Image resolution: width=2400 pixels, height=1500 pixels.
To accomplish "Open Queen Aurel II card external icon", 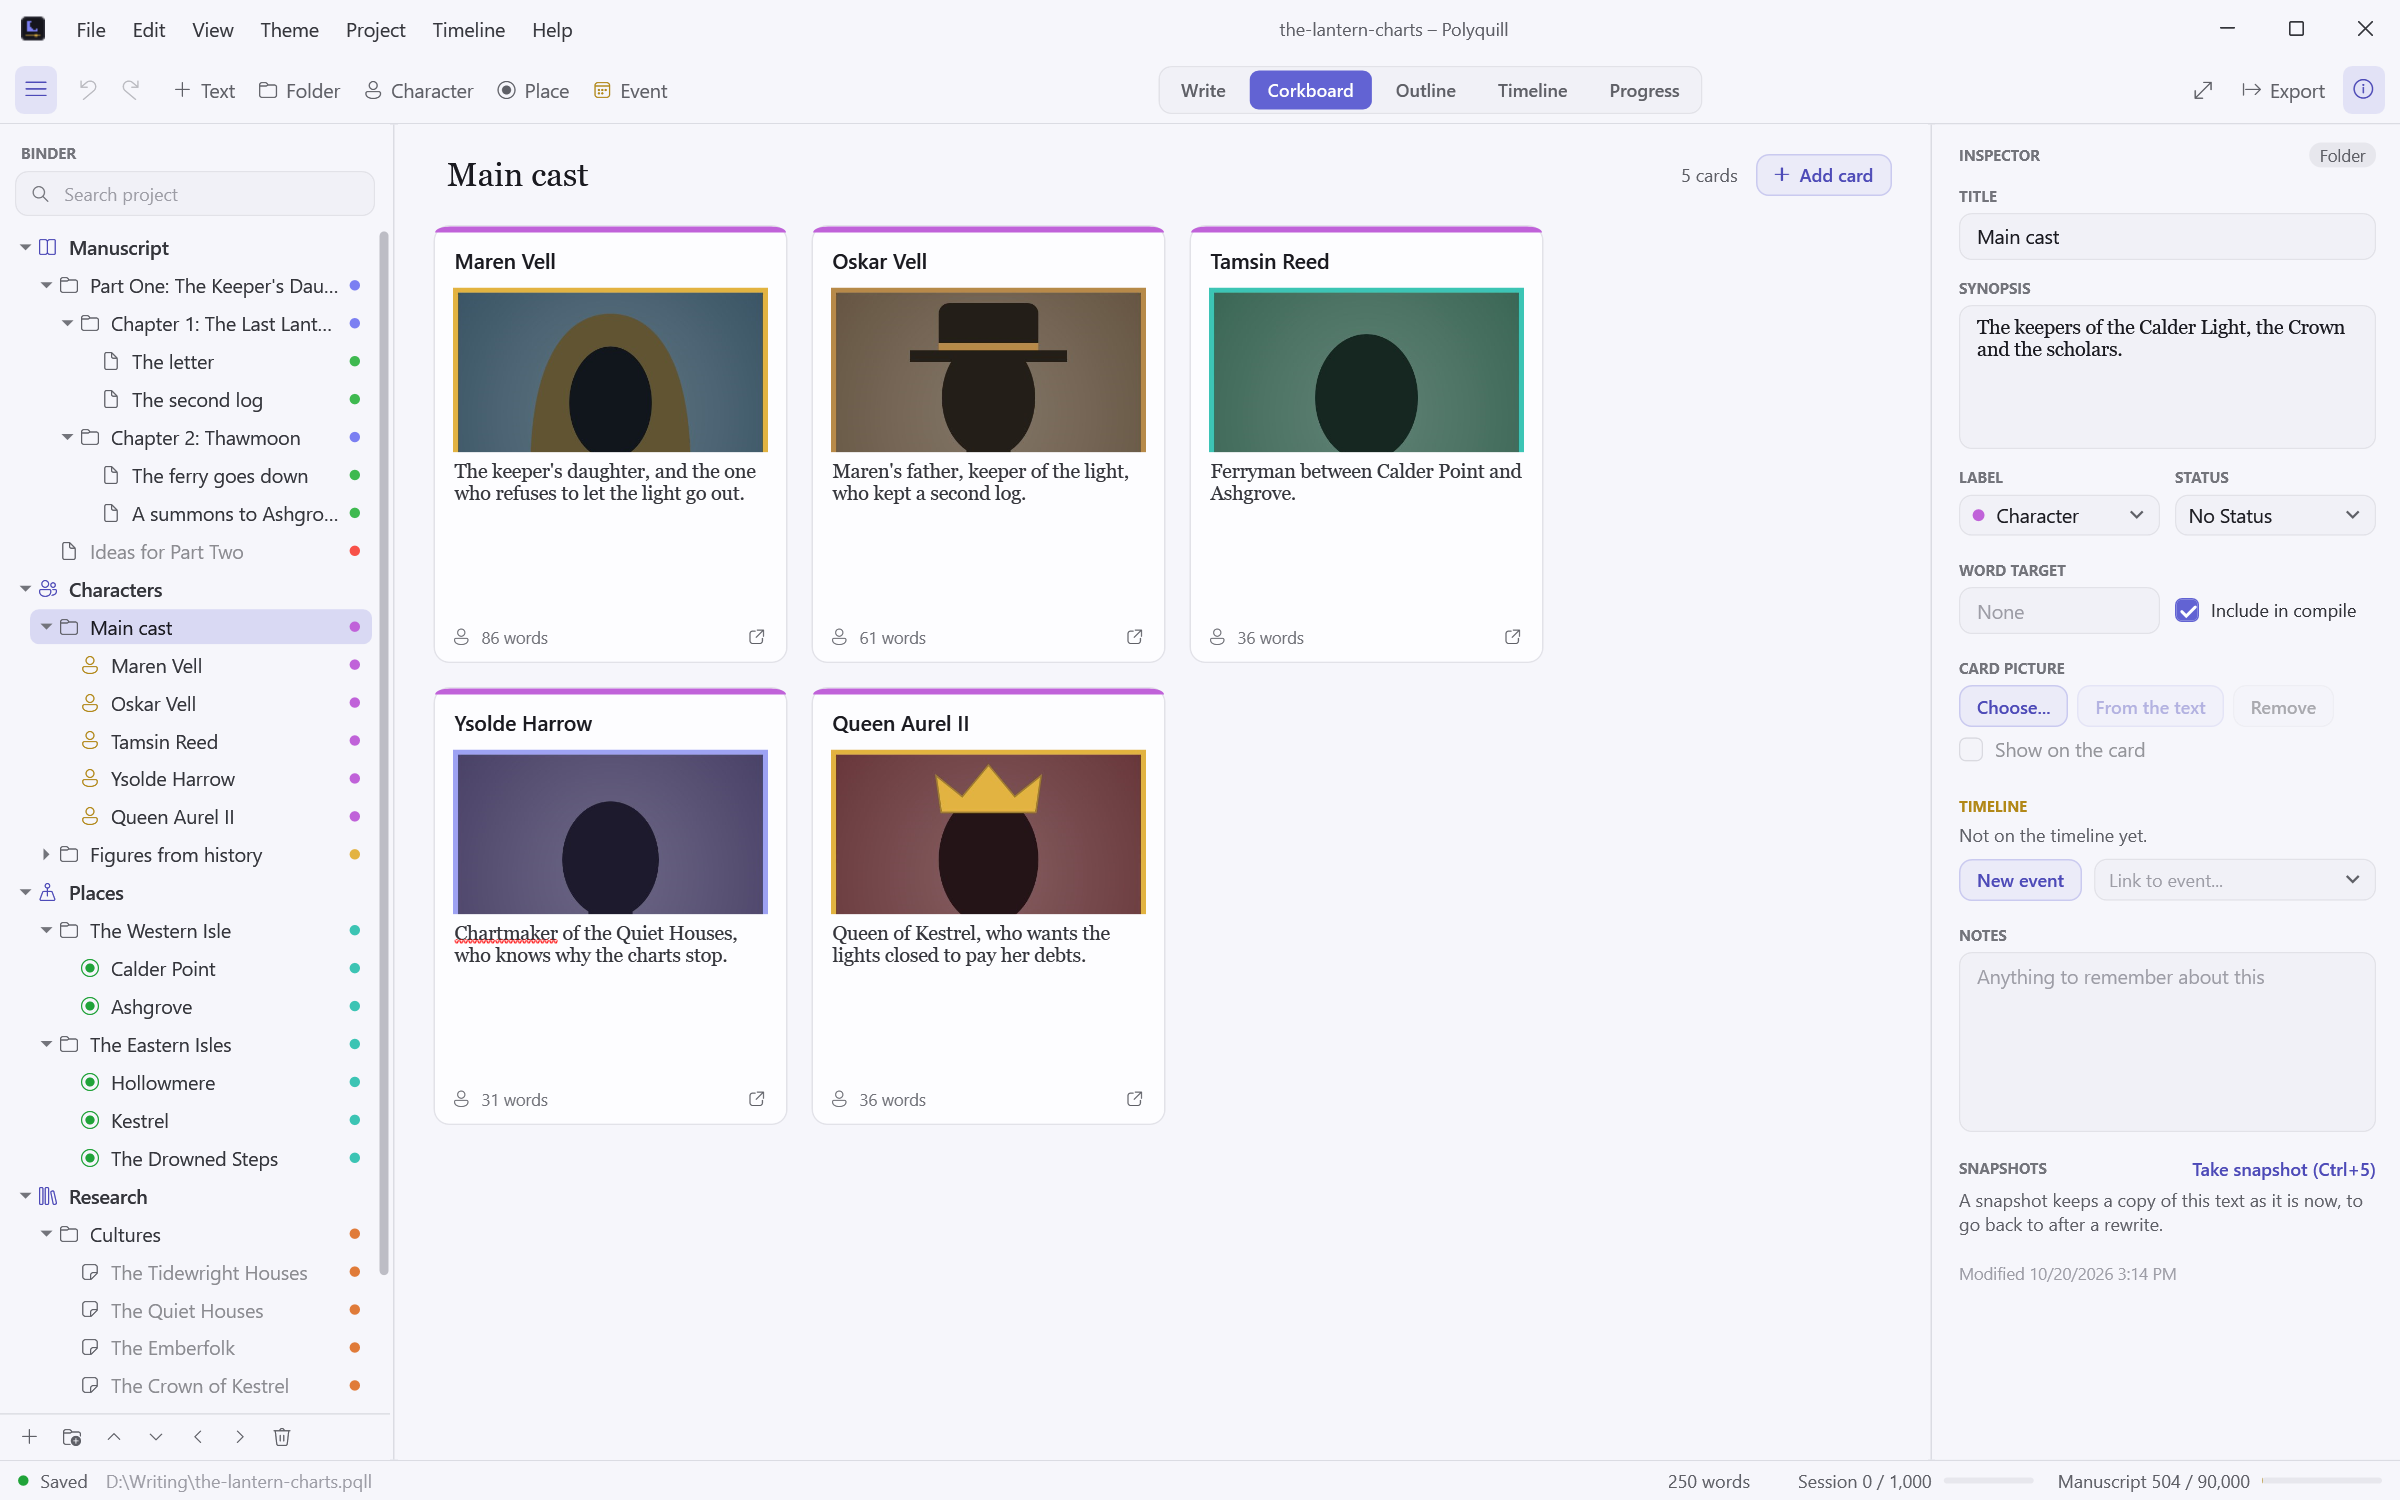I will point(1135,1099).
